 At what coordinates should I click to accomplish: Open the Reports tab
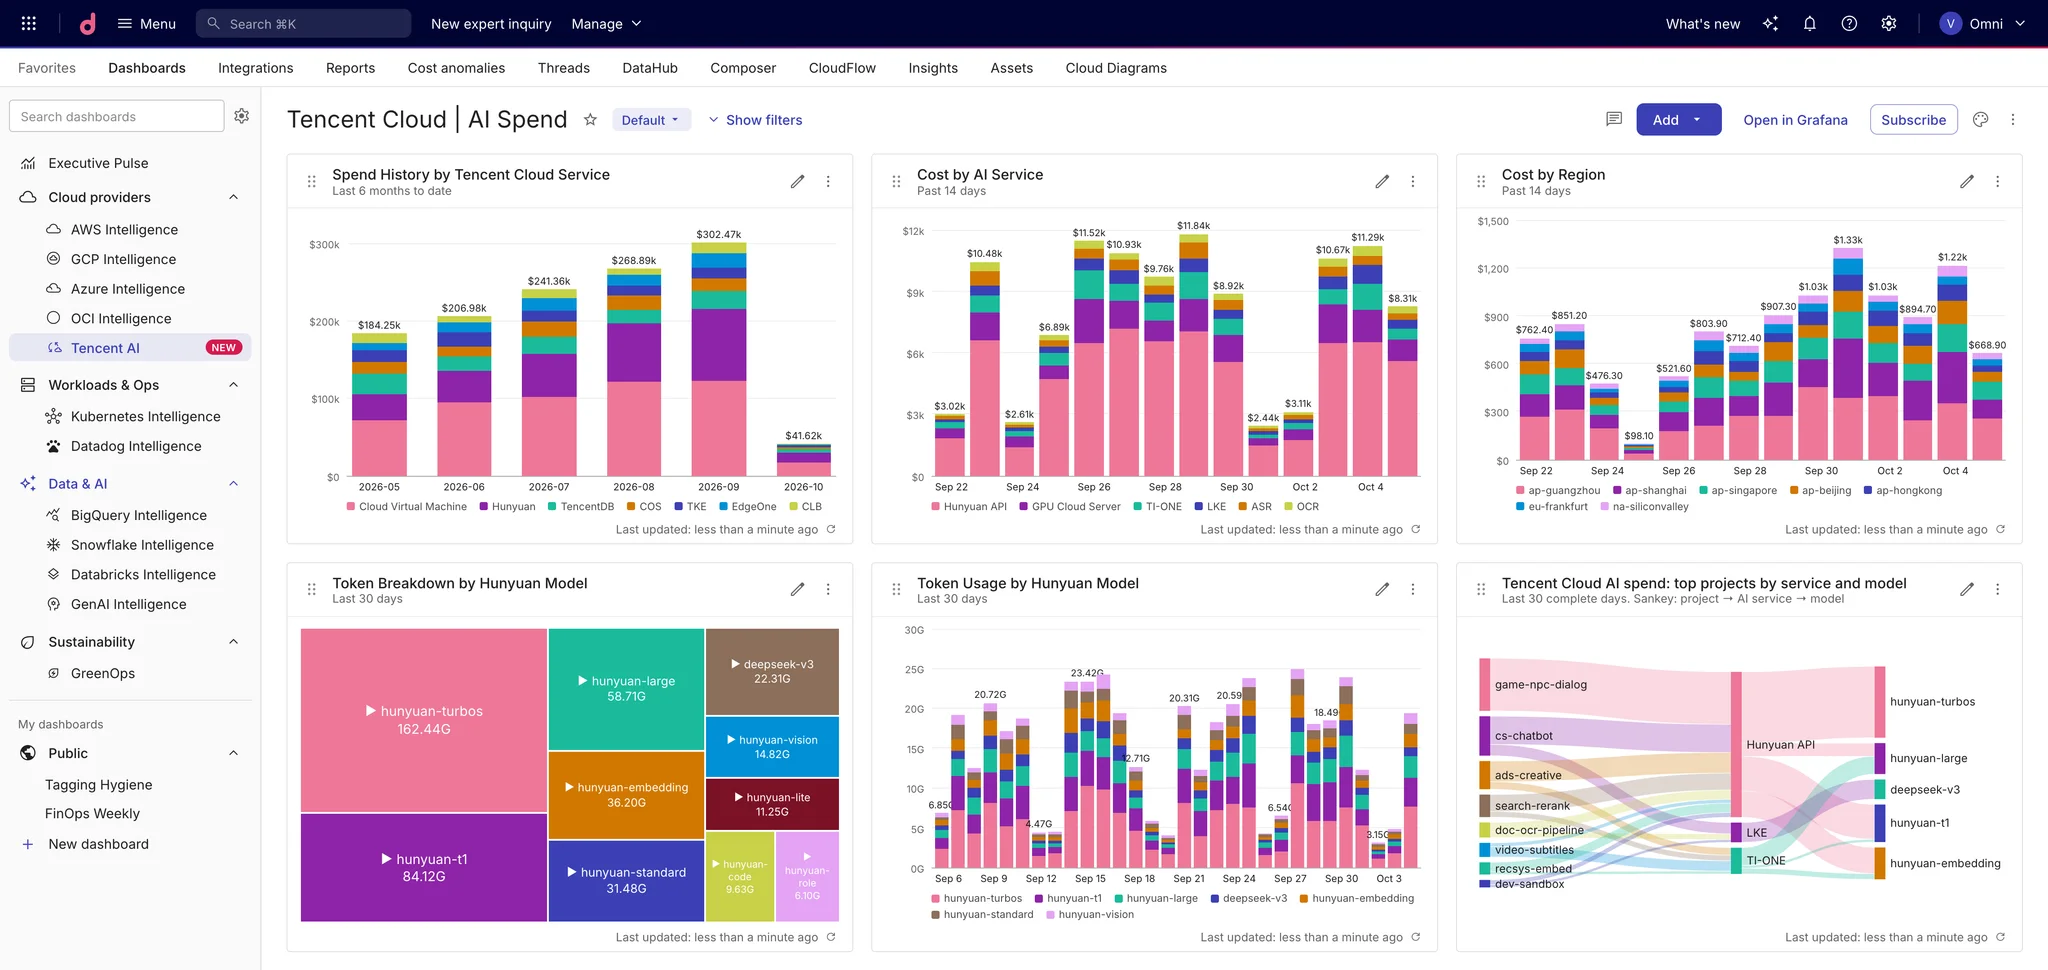pos(350,68)
